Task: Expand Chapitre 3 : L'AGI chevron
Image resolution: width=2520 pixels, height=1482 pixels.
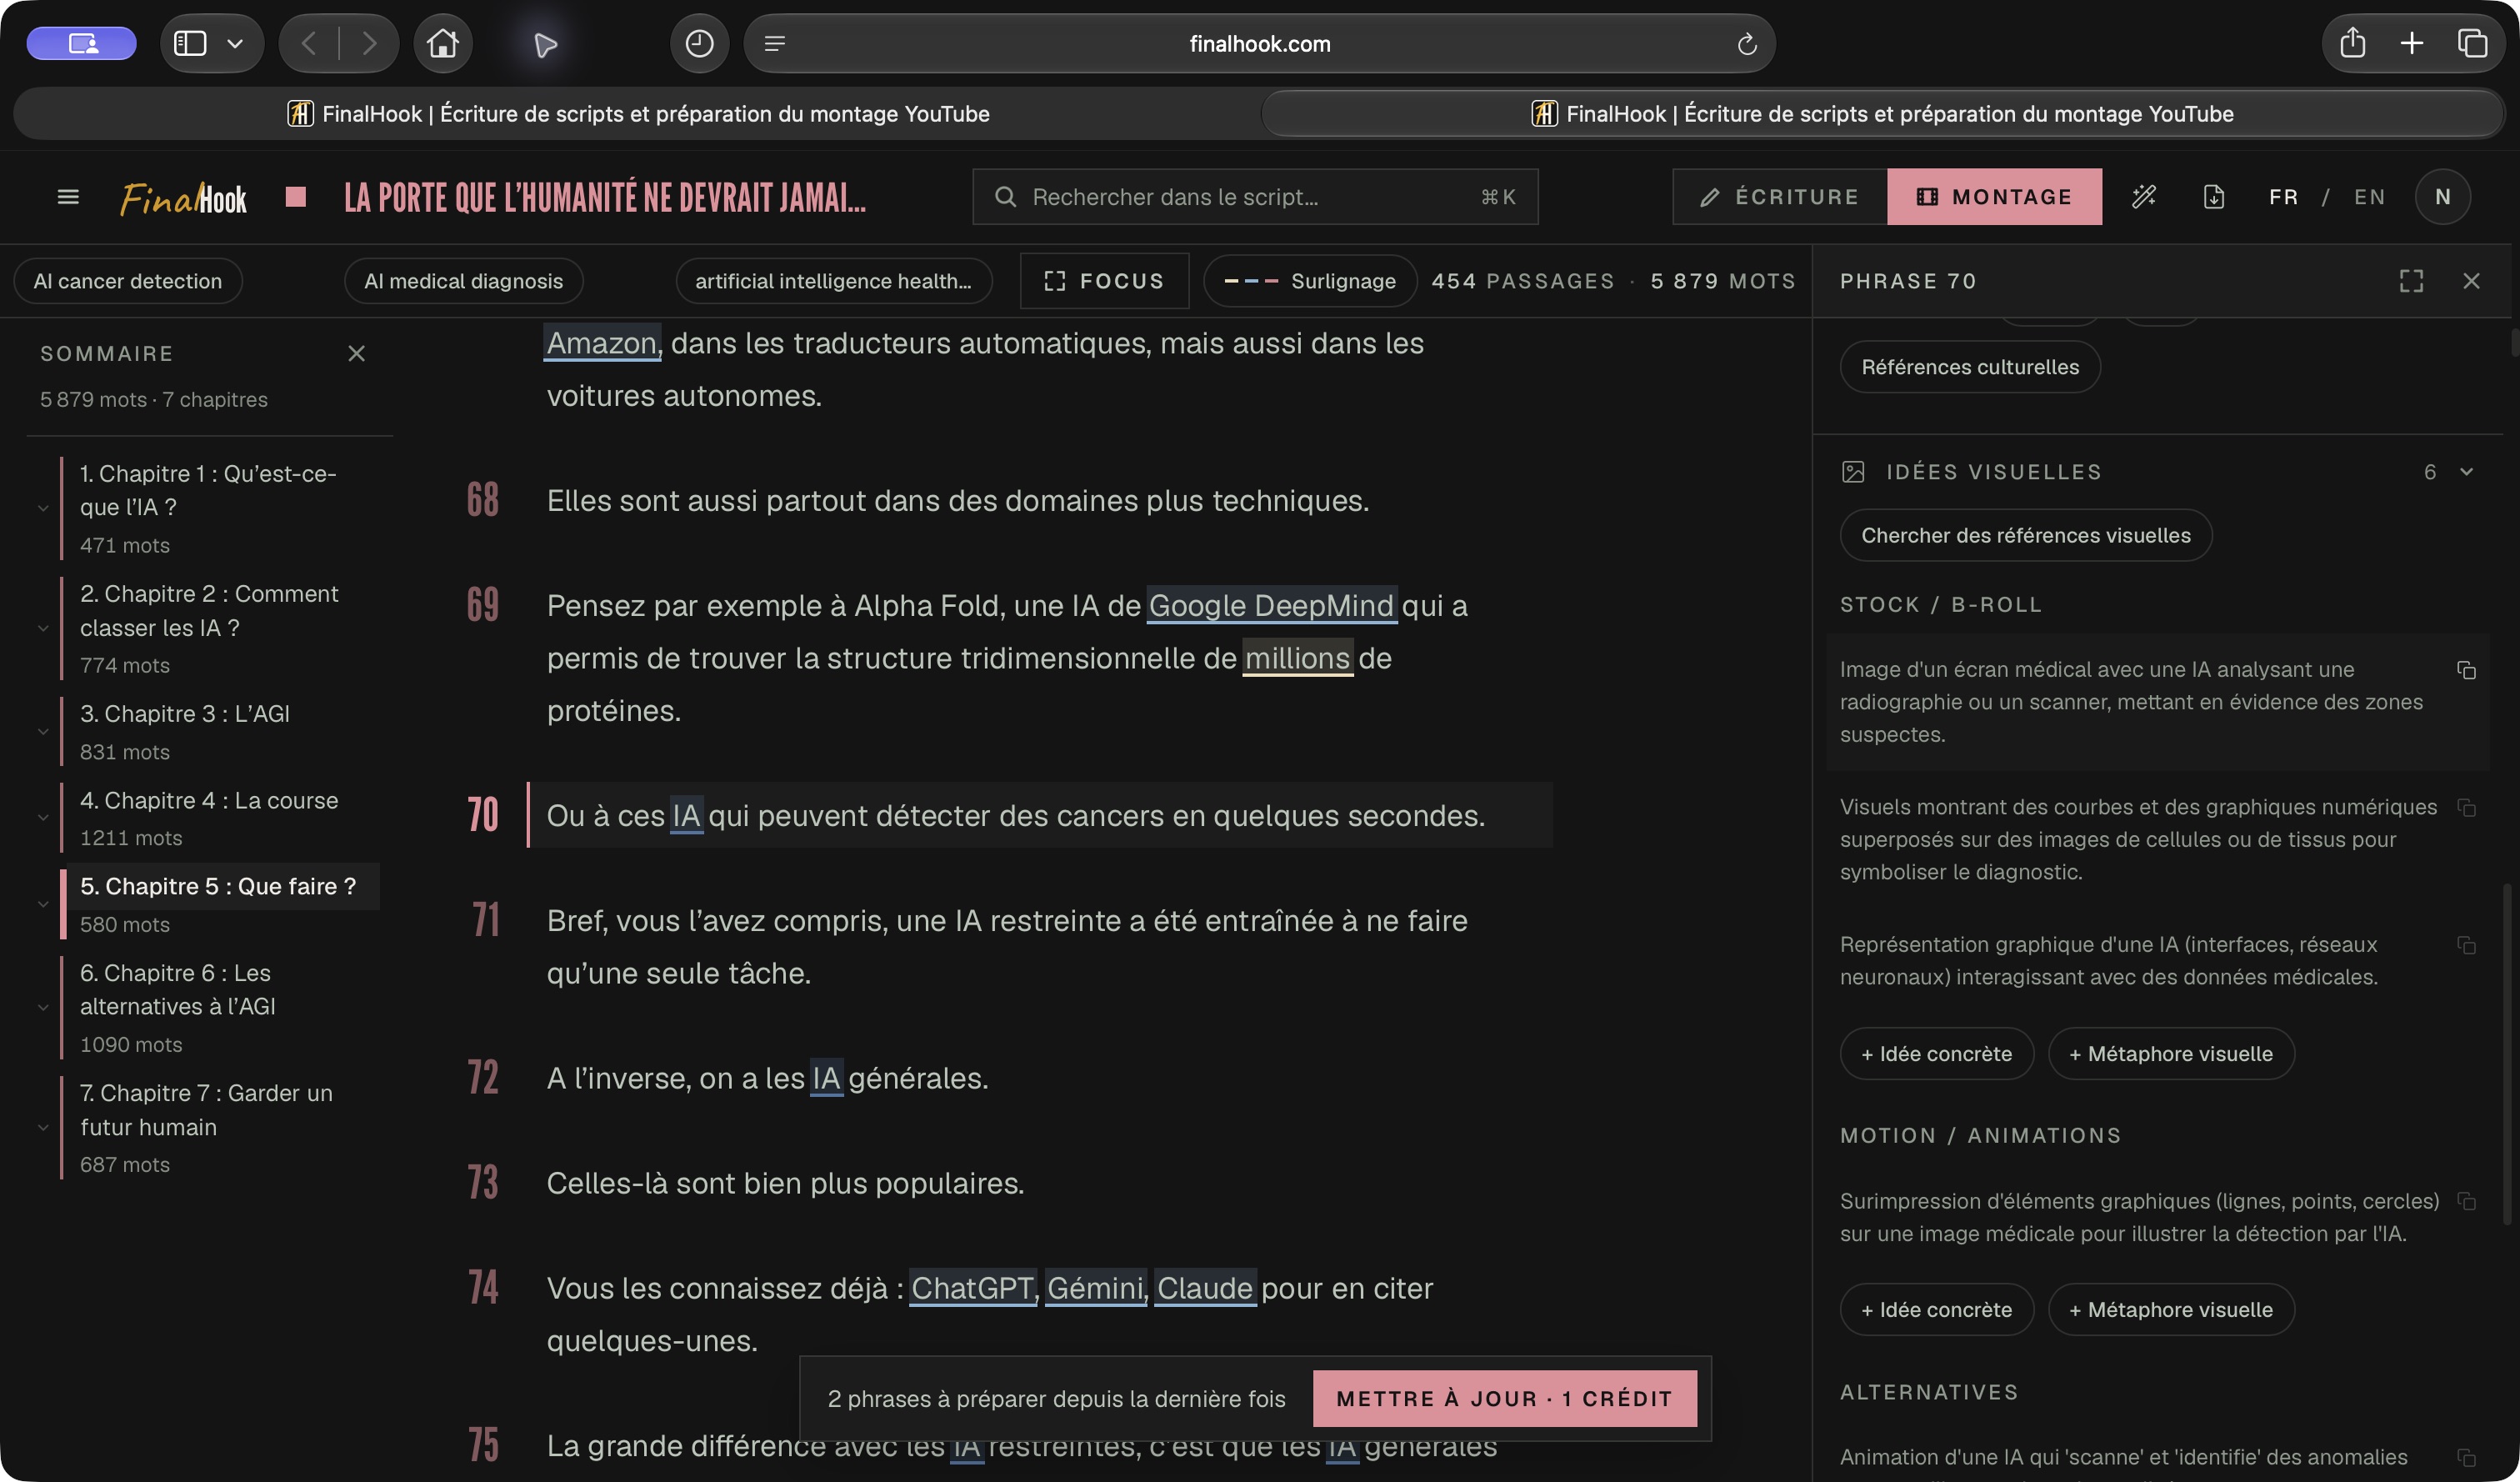Action: pos(43,732)
